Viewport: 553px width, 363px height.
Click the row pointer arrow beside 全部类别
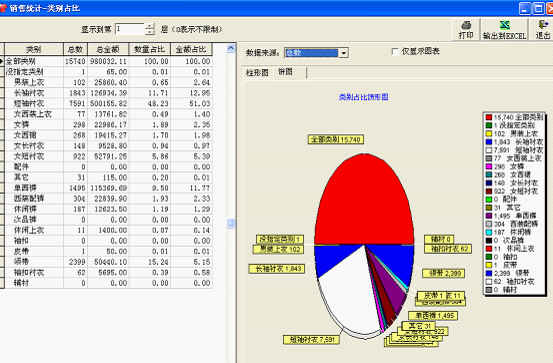pos(2,61)
